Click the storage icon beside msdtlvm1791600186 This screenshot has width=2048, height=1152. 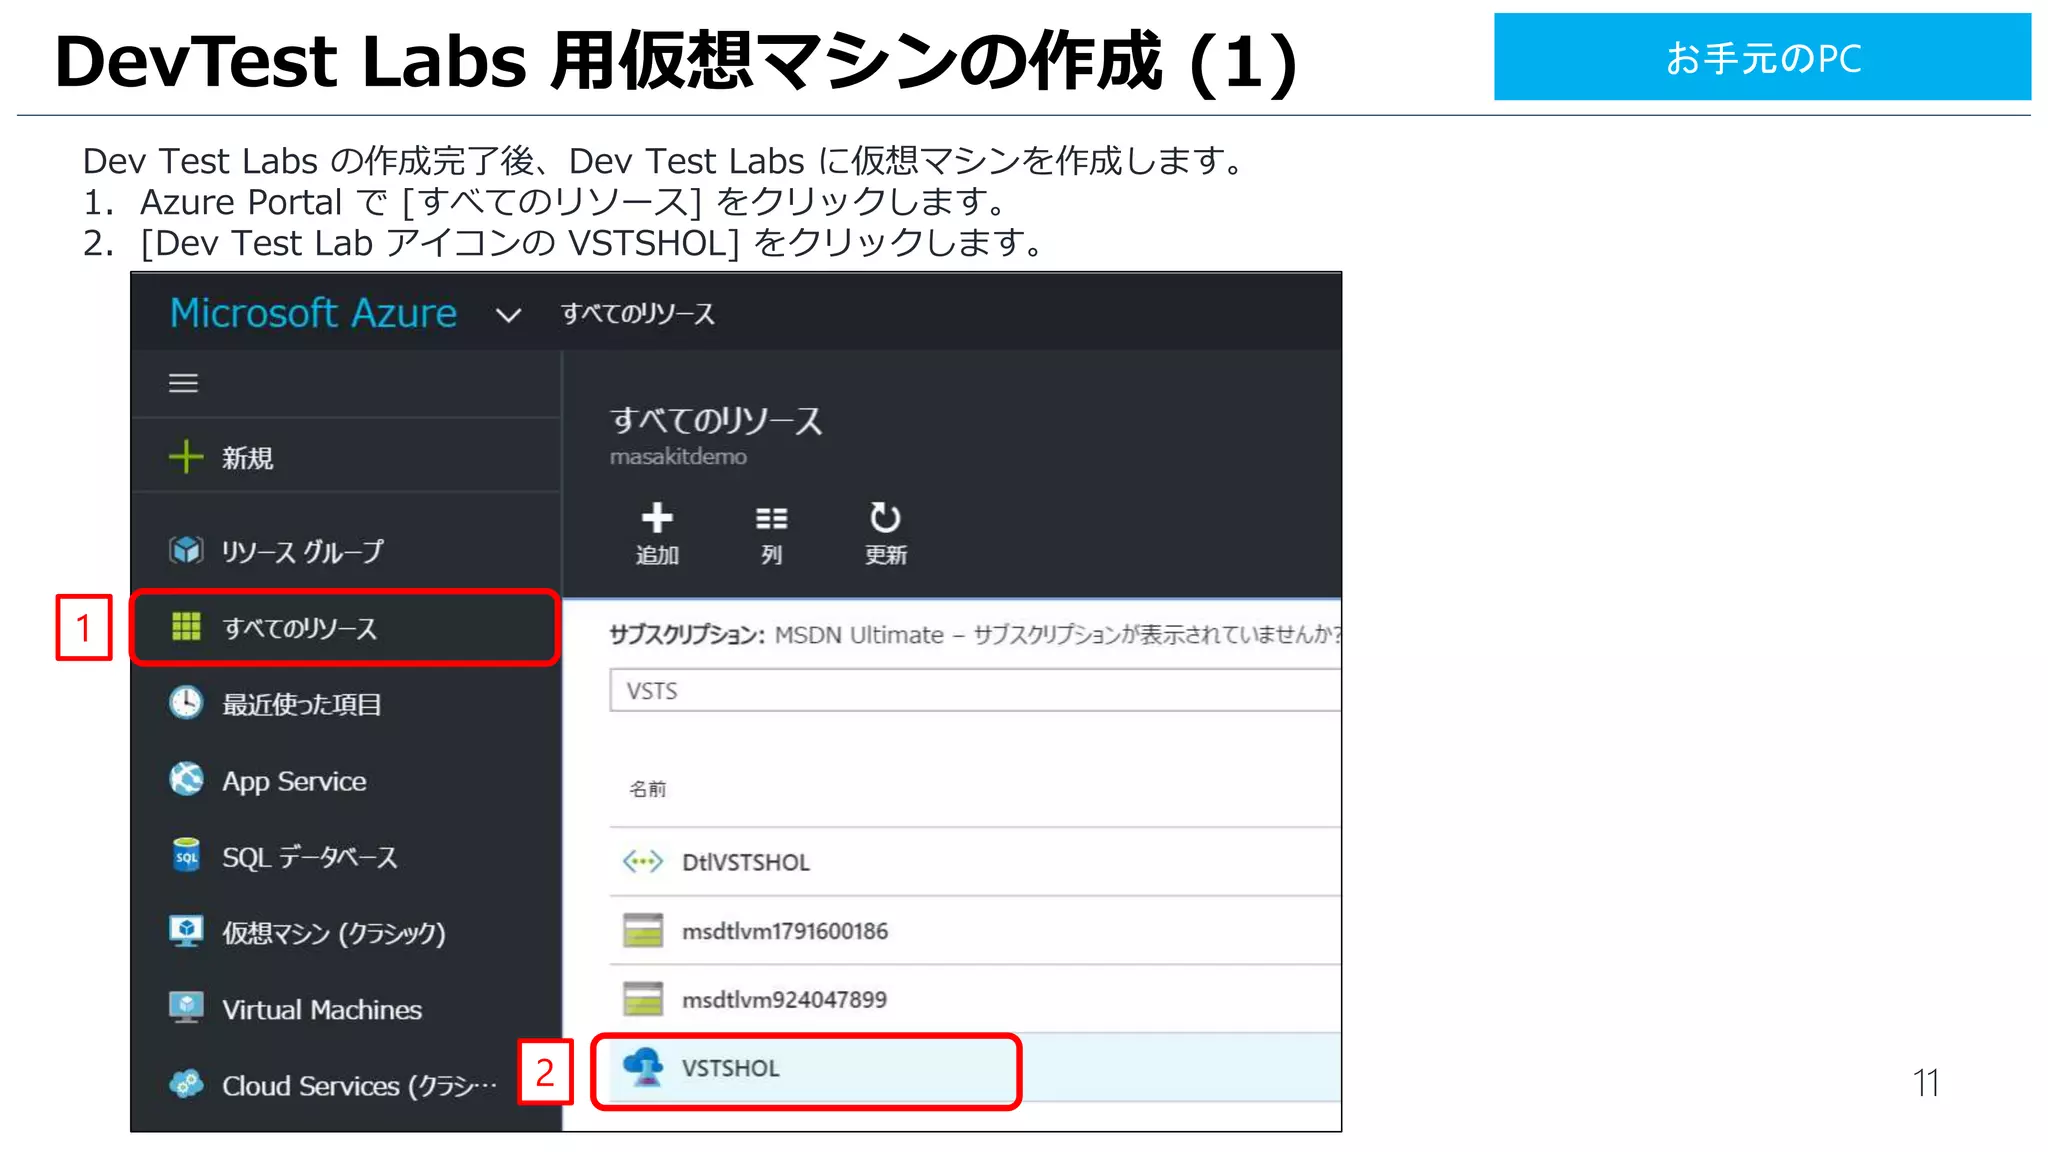[643, 930]
